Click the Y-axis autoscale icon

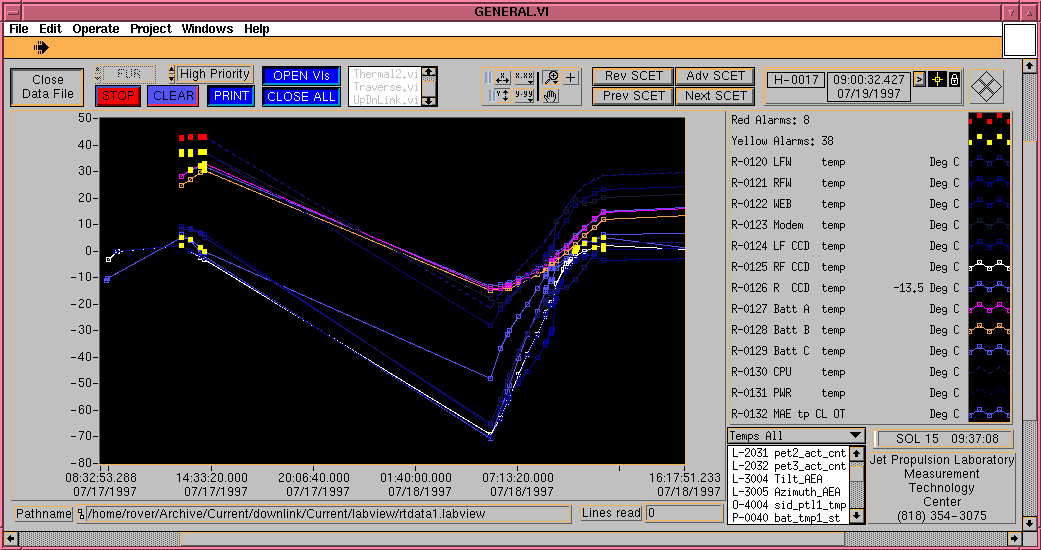pyautogui.click(x=503, y=96)
